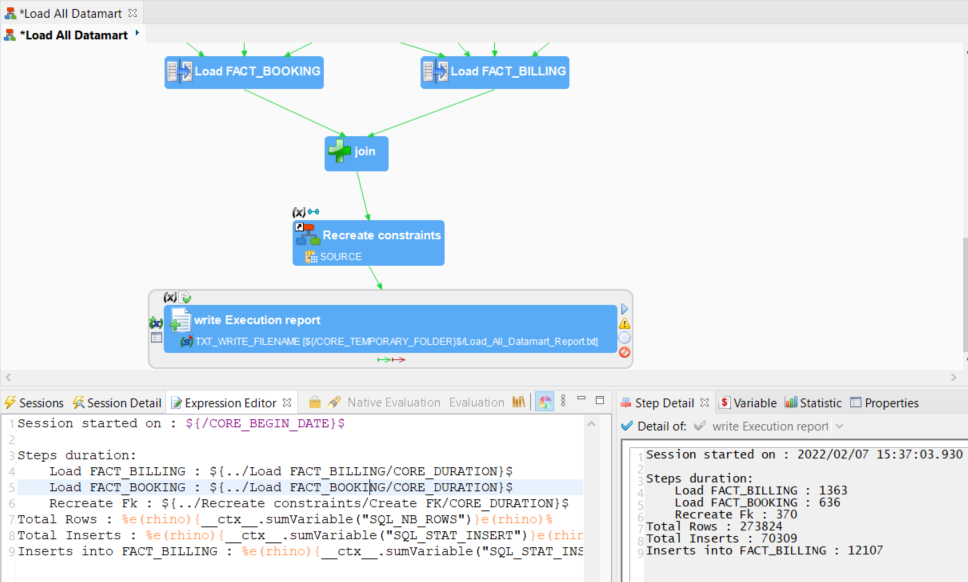The width and height of the screenshot is (968, 582).
Task: Switch to the Variable tab
Action: [748, 403]
